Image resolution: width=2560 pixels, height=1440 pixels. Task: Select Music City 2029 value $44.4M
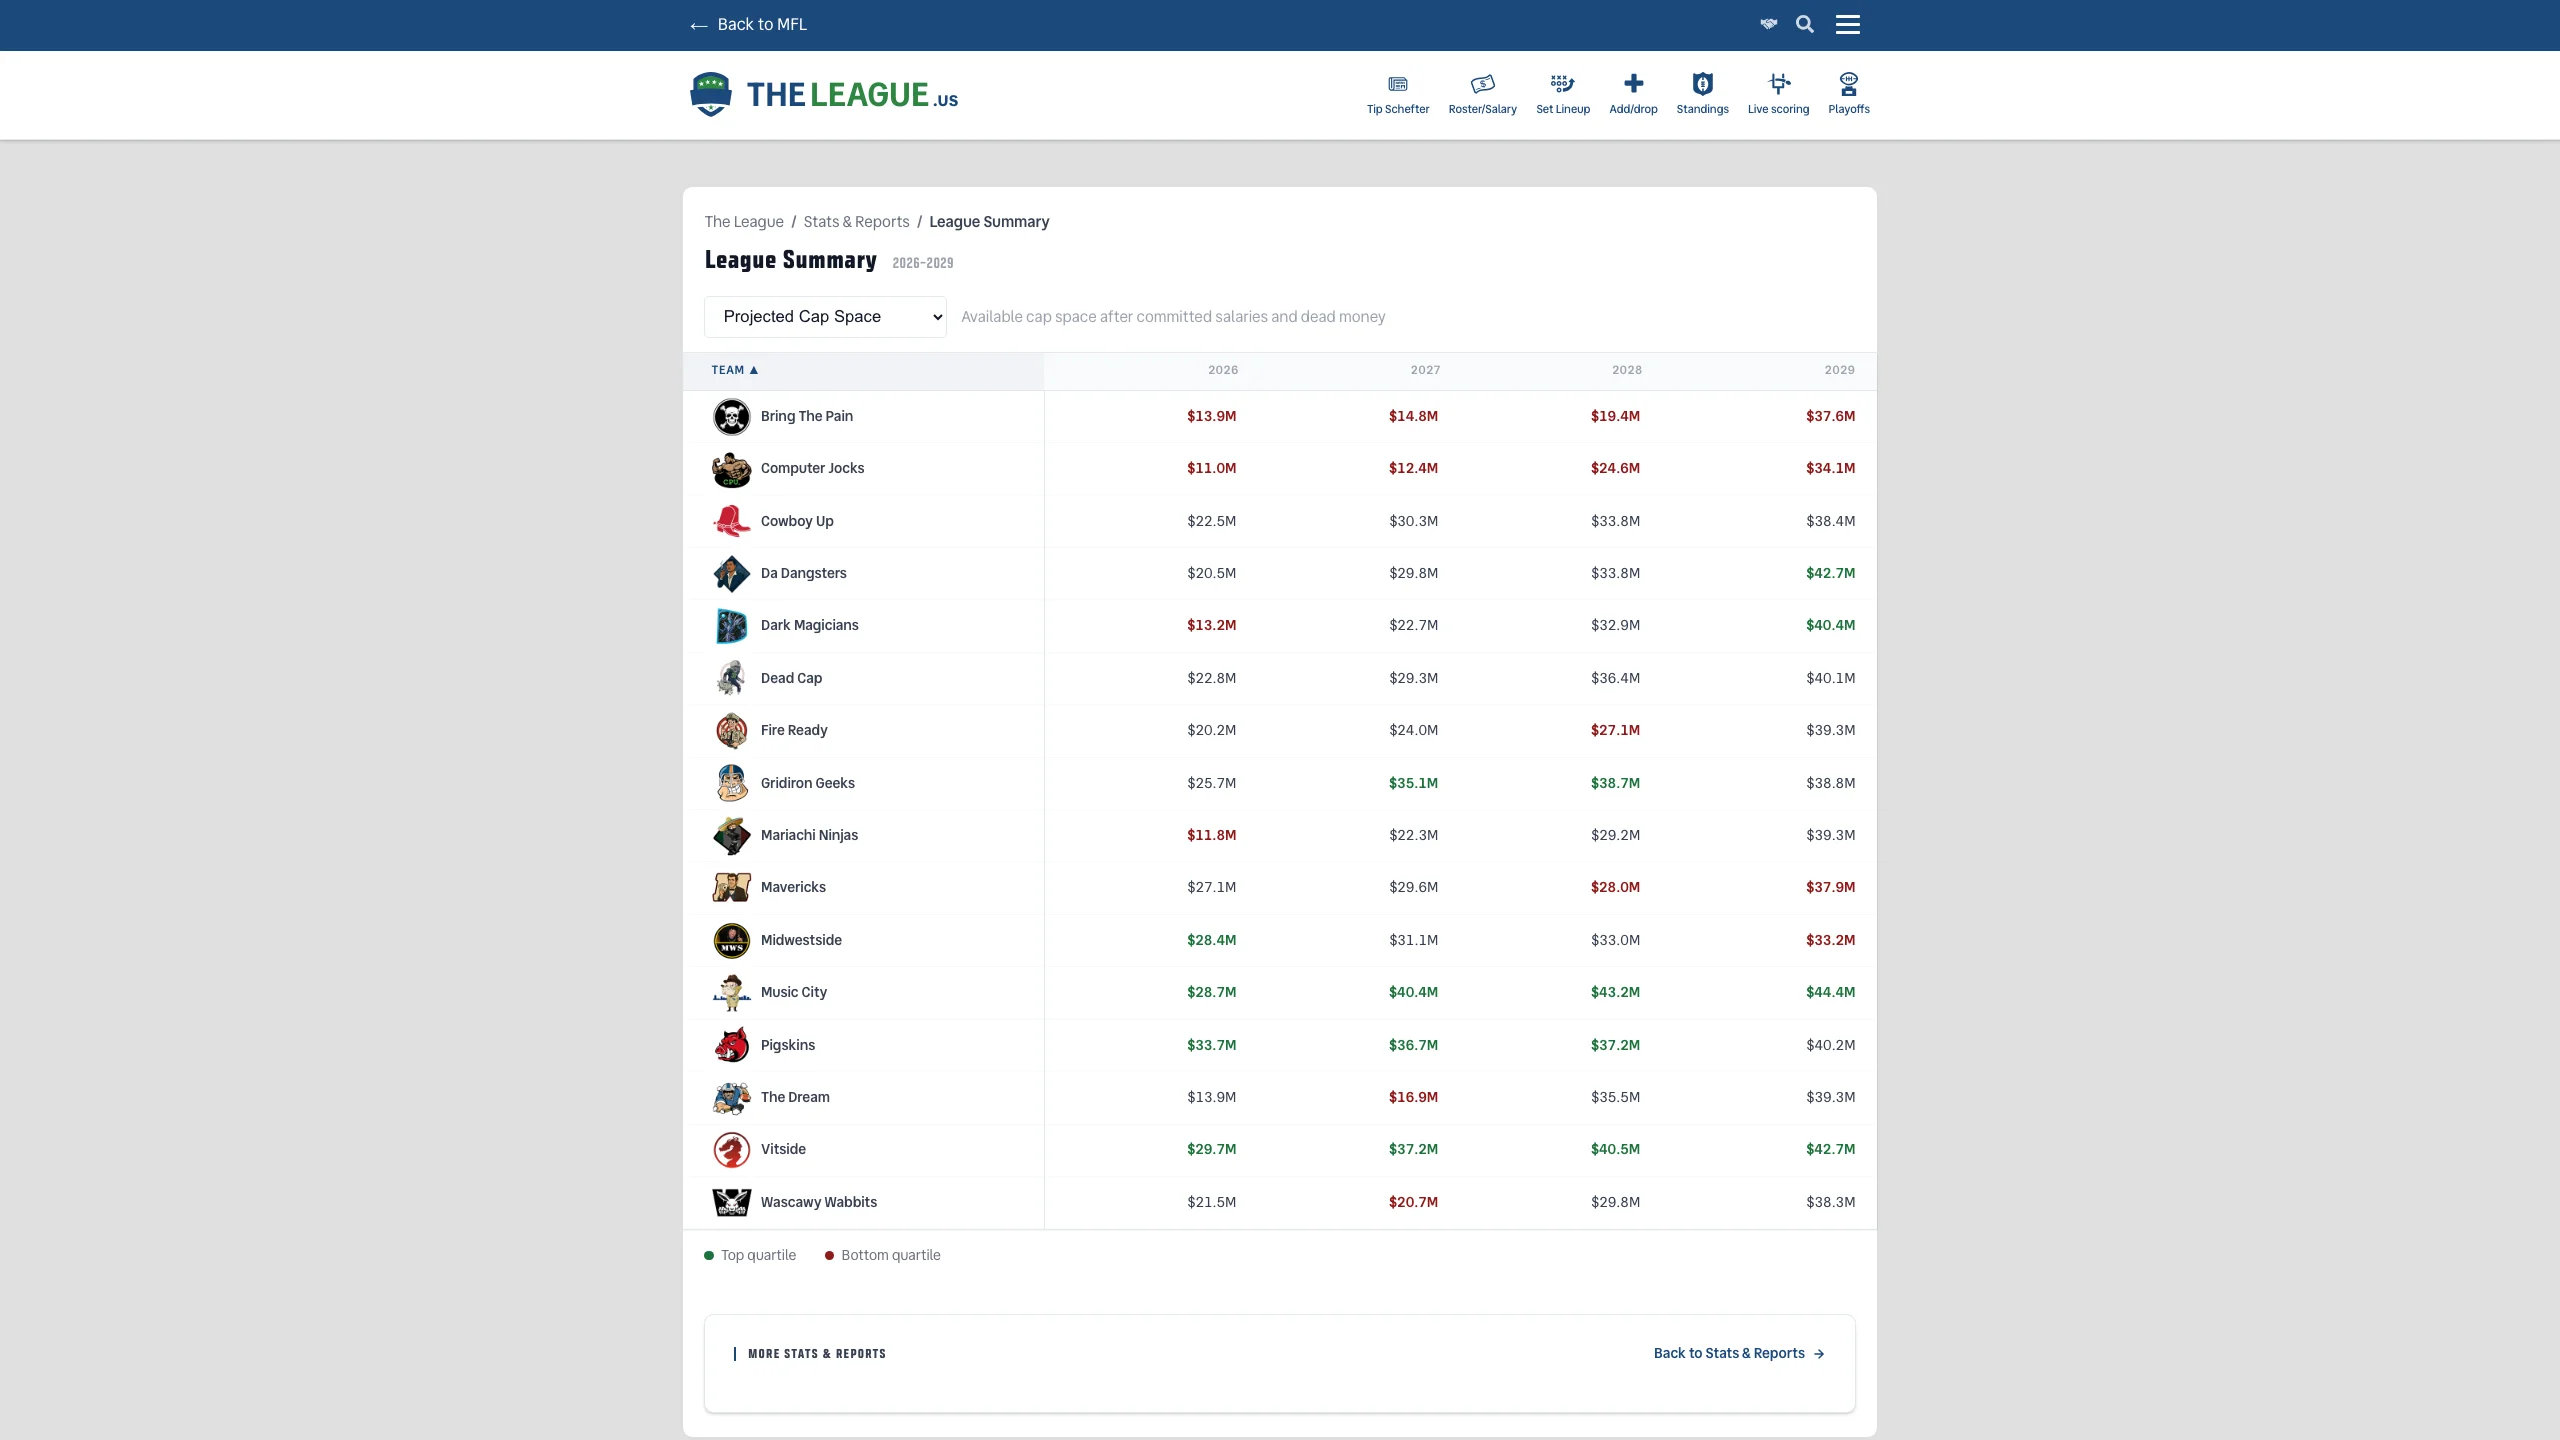pos(1830,992)
